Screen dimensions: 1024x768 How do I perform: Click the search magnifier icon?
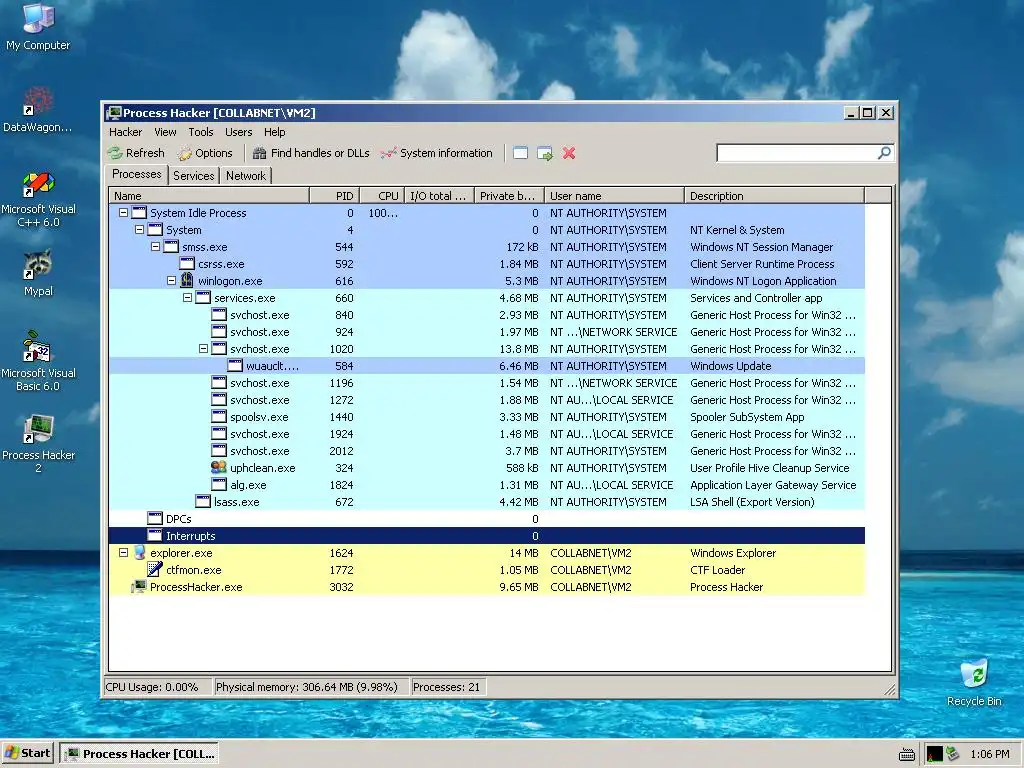coord(884,153)
